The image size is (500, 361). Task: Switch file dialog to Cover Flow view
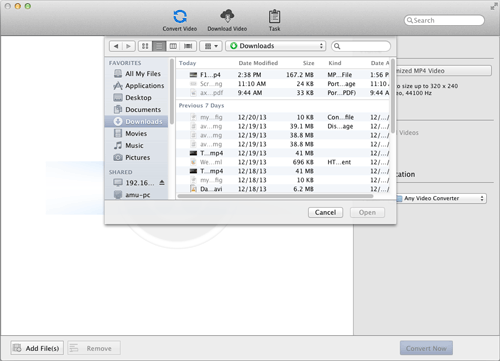188,46
